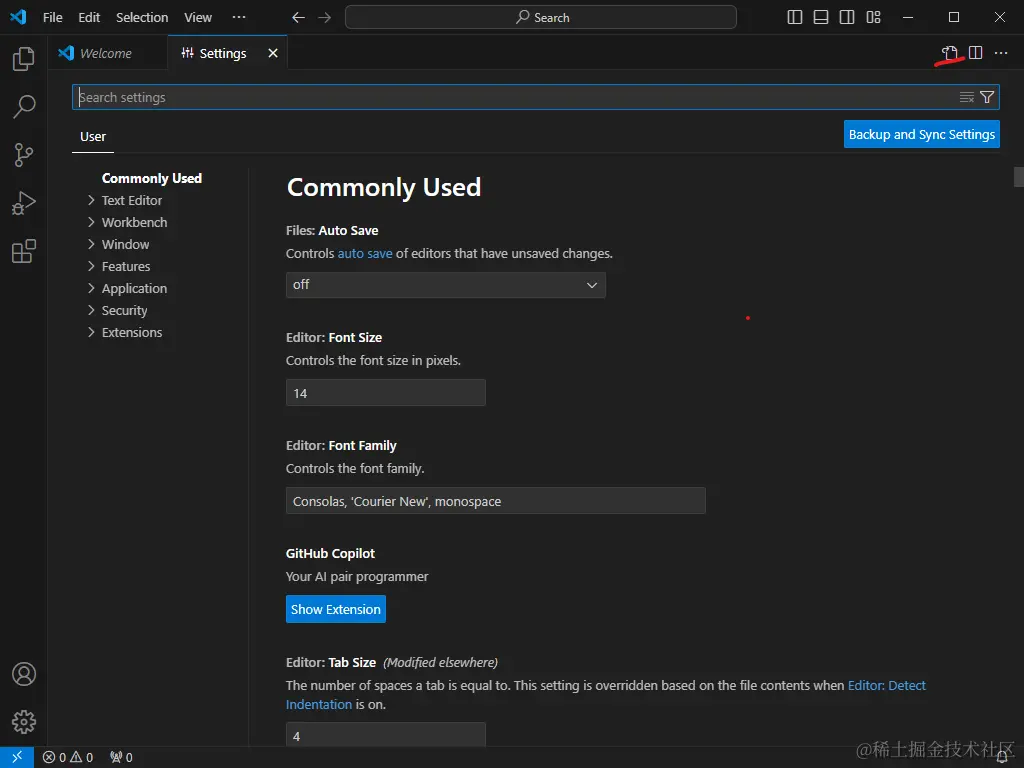The image size is (1024, 768).
Task: Open Customize Layout icon
Action: [873, 17]
